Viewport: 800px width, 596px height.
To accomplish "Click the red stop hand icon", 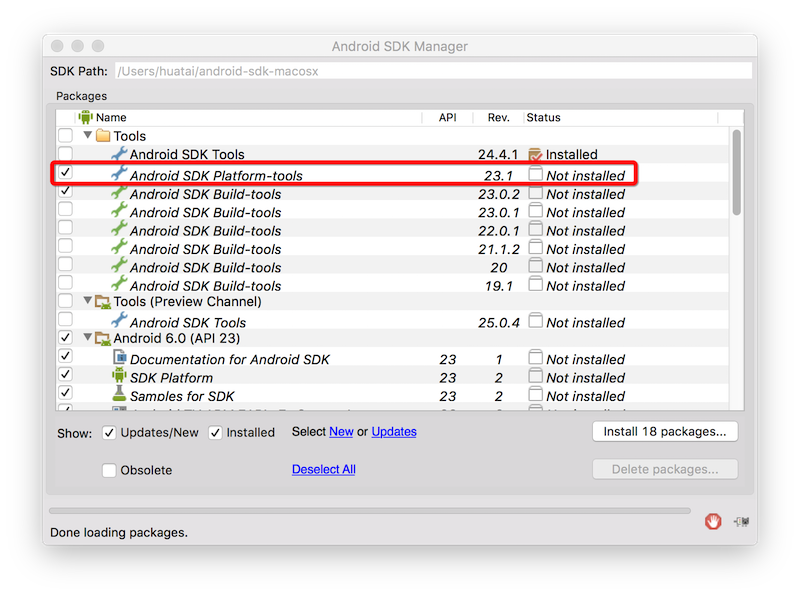I will click(713, 521).
